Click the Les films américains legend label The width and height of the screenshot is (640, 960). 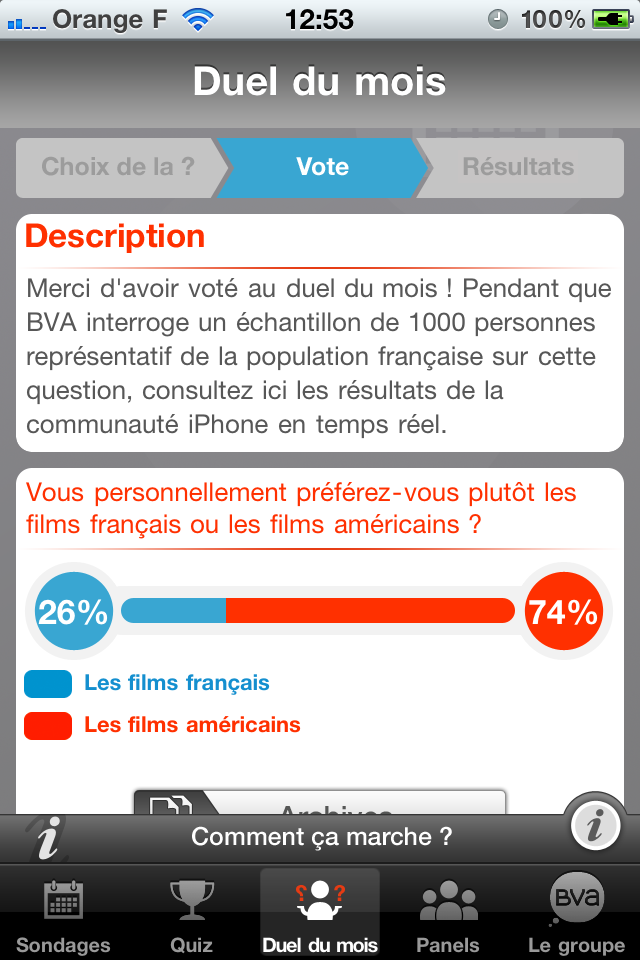(x=192, y=725)
